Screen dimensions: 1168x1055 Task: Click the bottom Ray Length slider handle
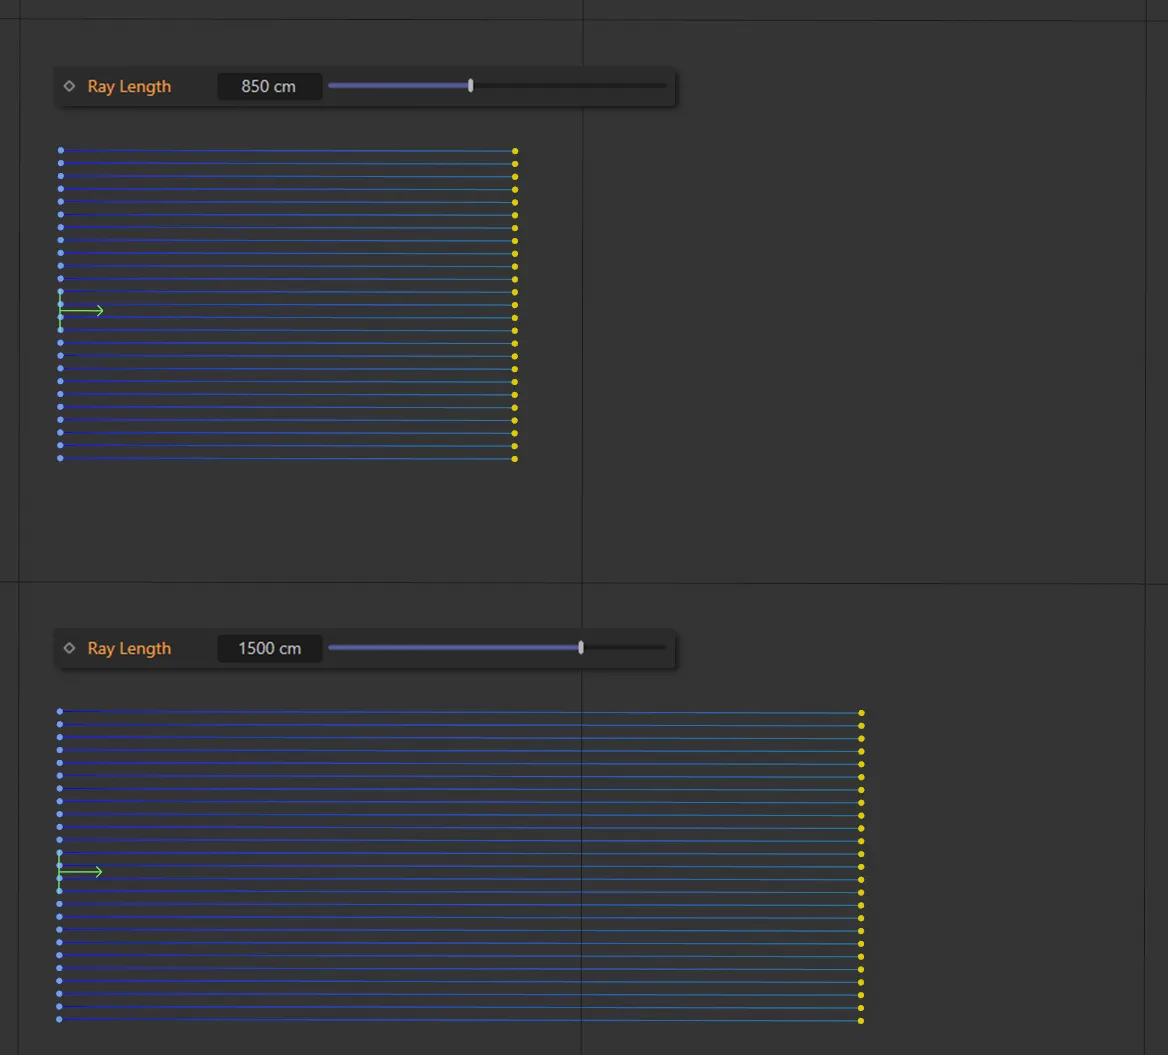[580, 647]
